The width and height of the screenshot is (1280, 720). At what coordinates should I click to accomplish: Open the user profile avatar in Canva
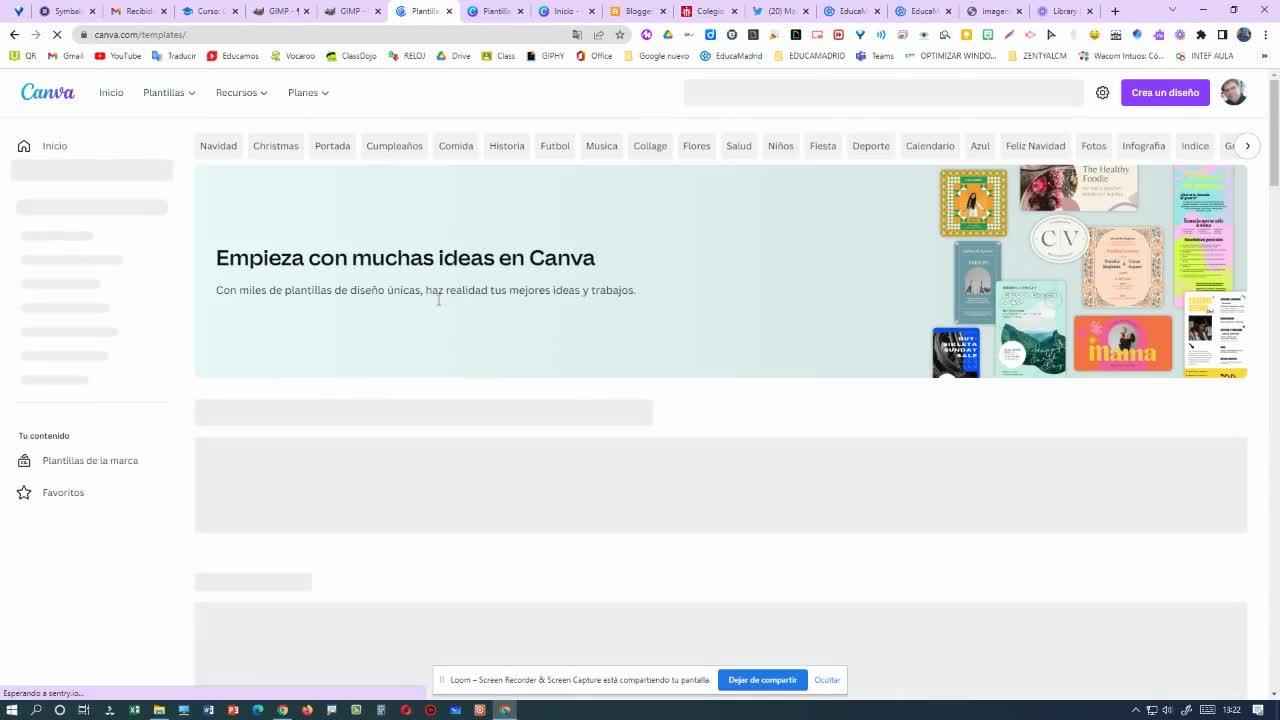coord(1233,92)
